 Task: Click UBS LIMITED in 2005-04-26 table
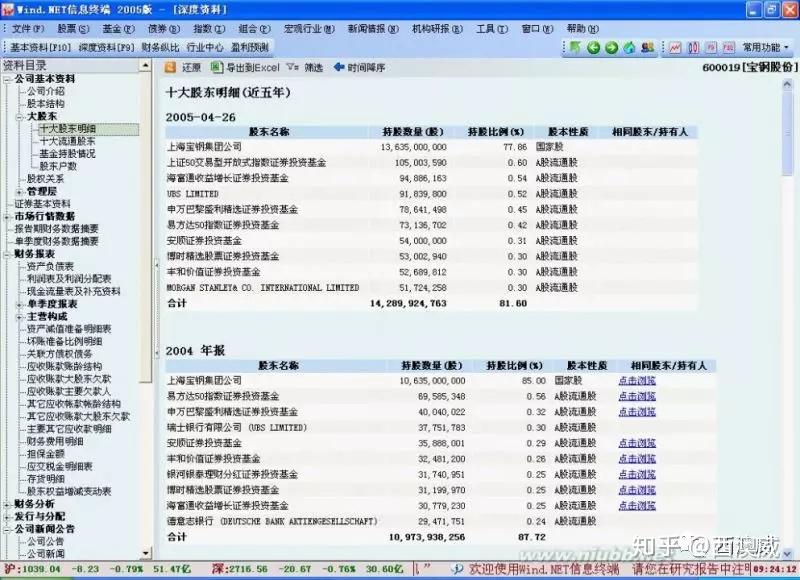coord(192,194)
